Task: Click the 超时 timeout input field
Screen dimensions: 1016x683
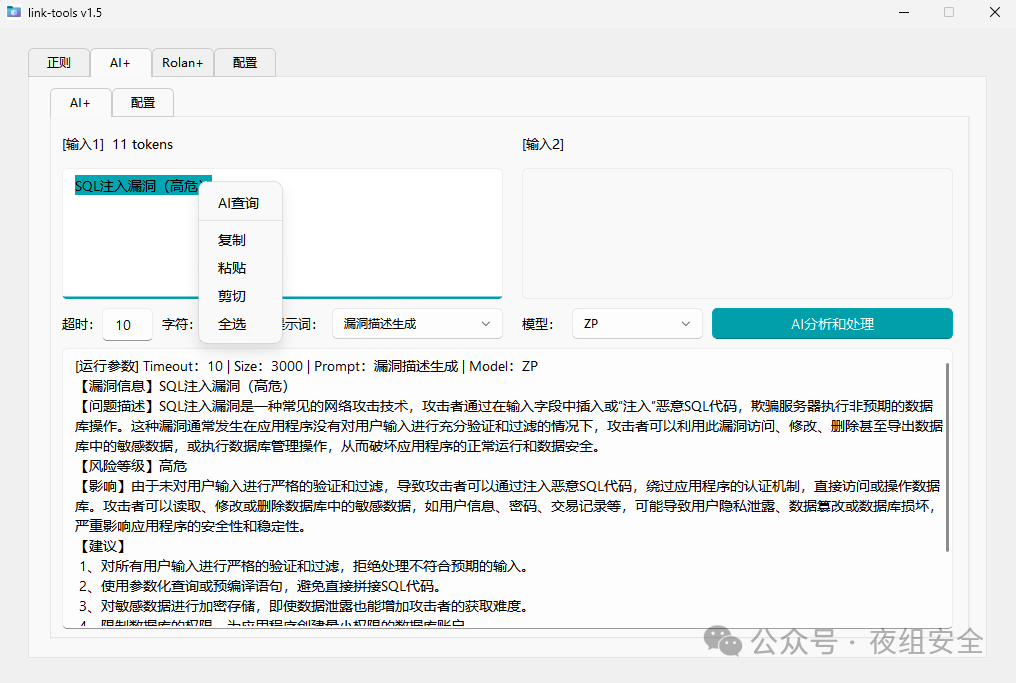Action: click(126, 325)
